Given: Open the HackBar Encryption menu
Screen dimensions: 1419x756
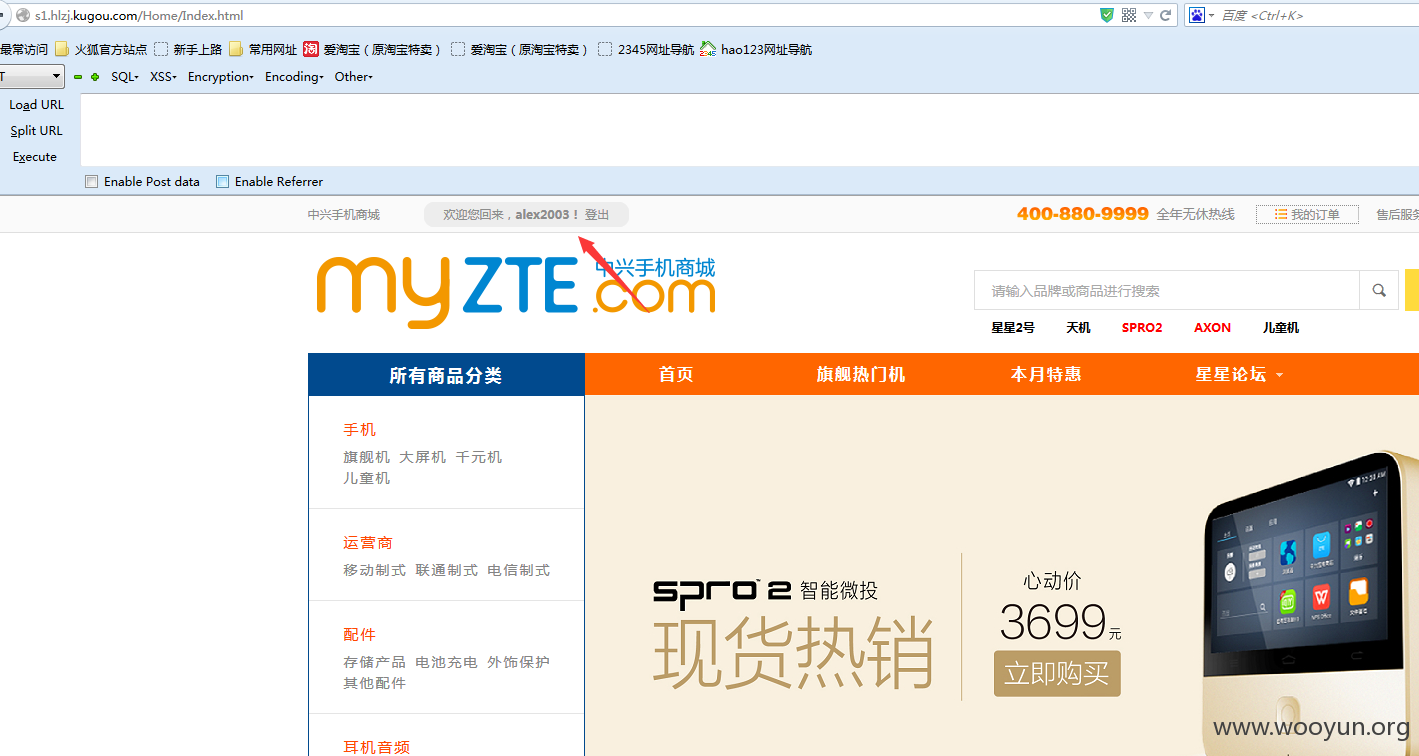Looking at the screenshot, I should pos(221,77).
